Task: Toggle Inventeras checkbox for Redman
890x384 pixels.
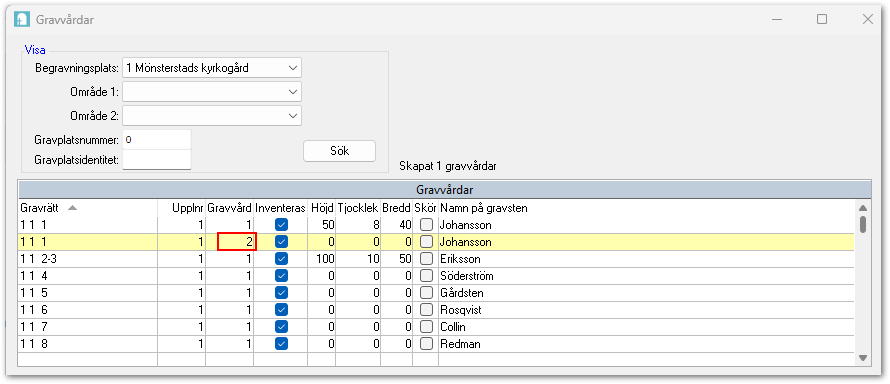Action: point(281,344)
